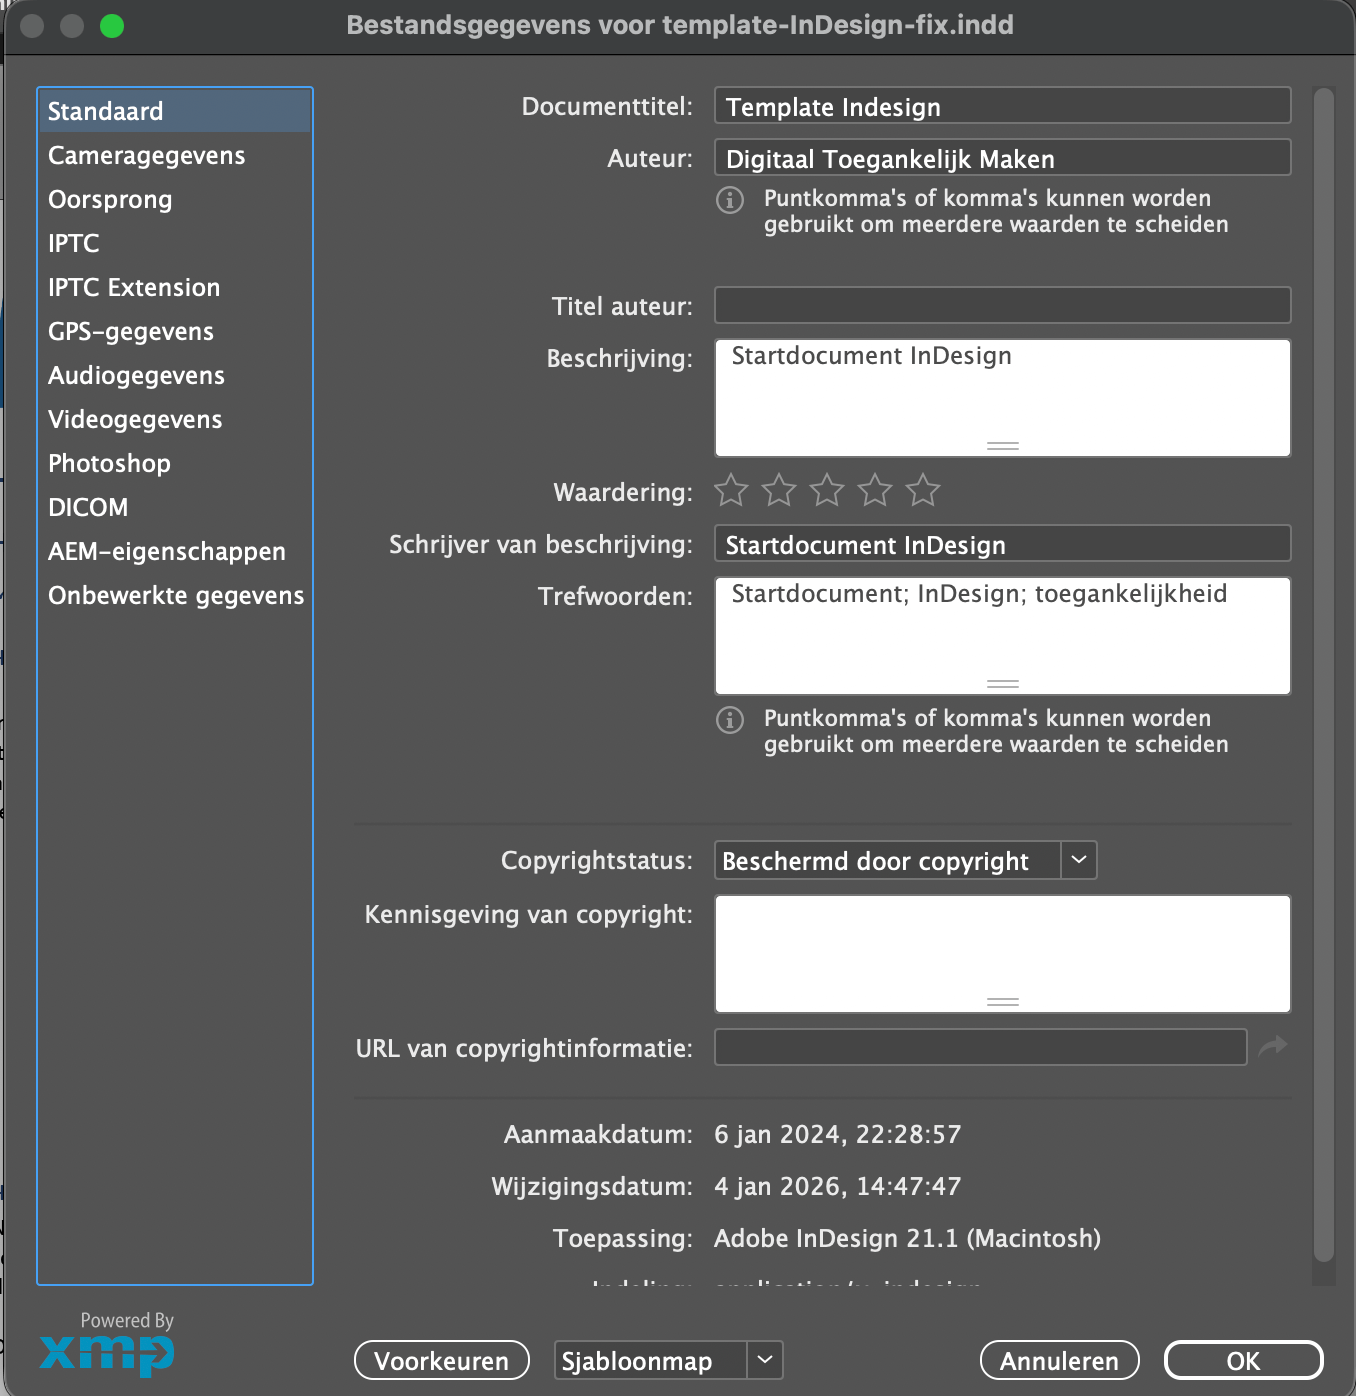View the Onbewerkte gegevens panel
Image resolution: width=1356 pixels, height=1396 pixels.
(176, 595)
